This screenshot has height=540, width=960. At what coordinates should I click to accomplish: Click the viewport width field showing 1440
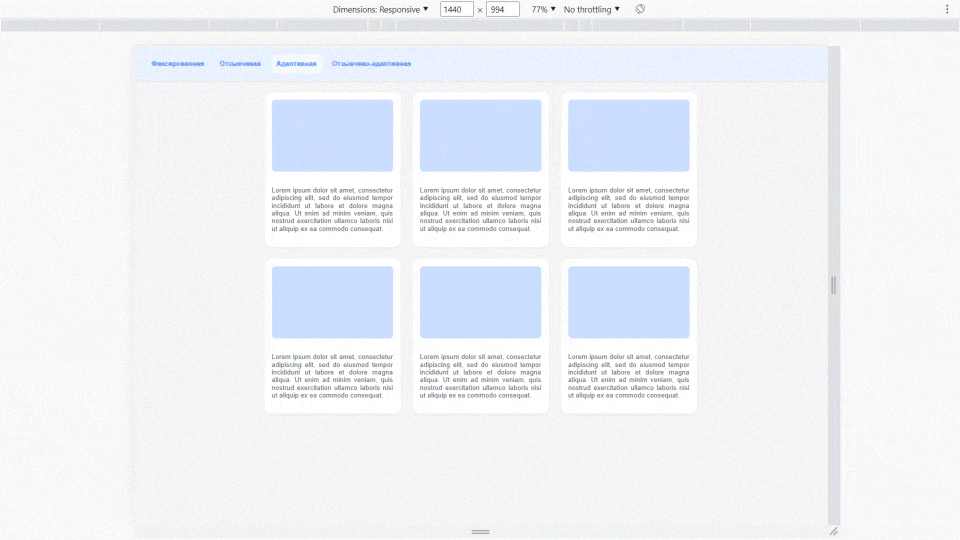(457, 9)
